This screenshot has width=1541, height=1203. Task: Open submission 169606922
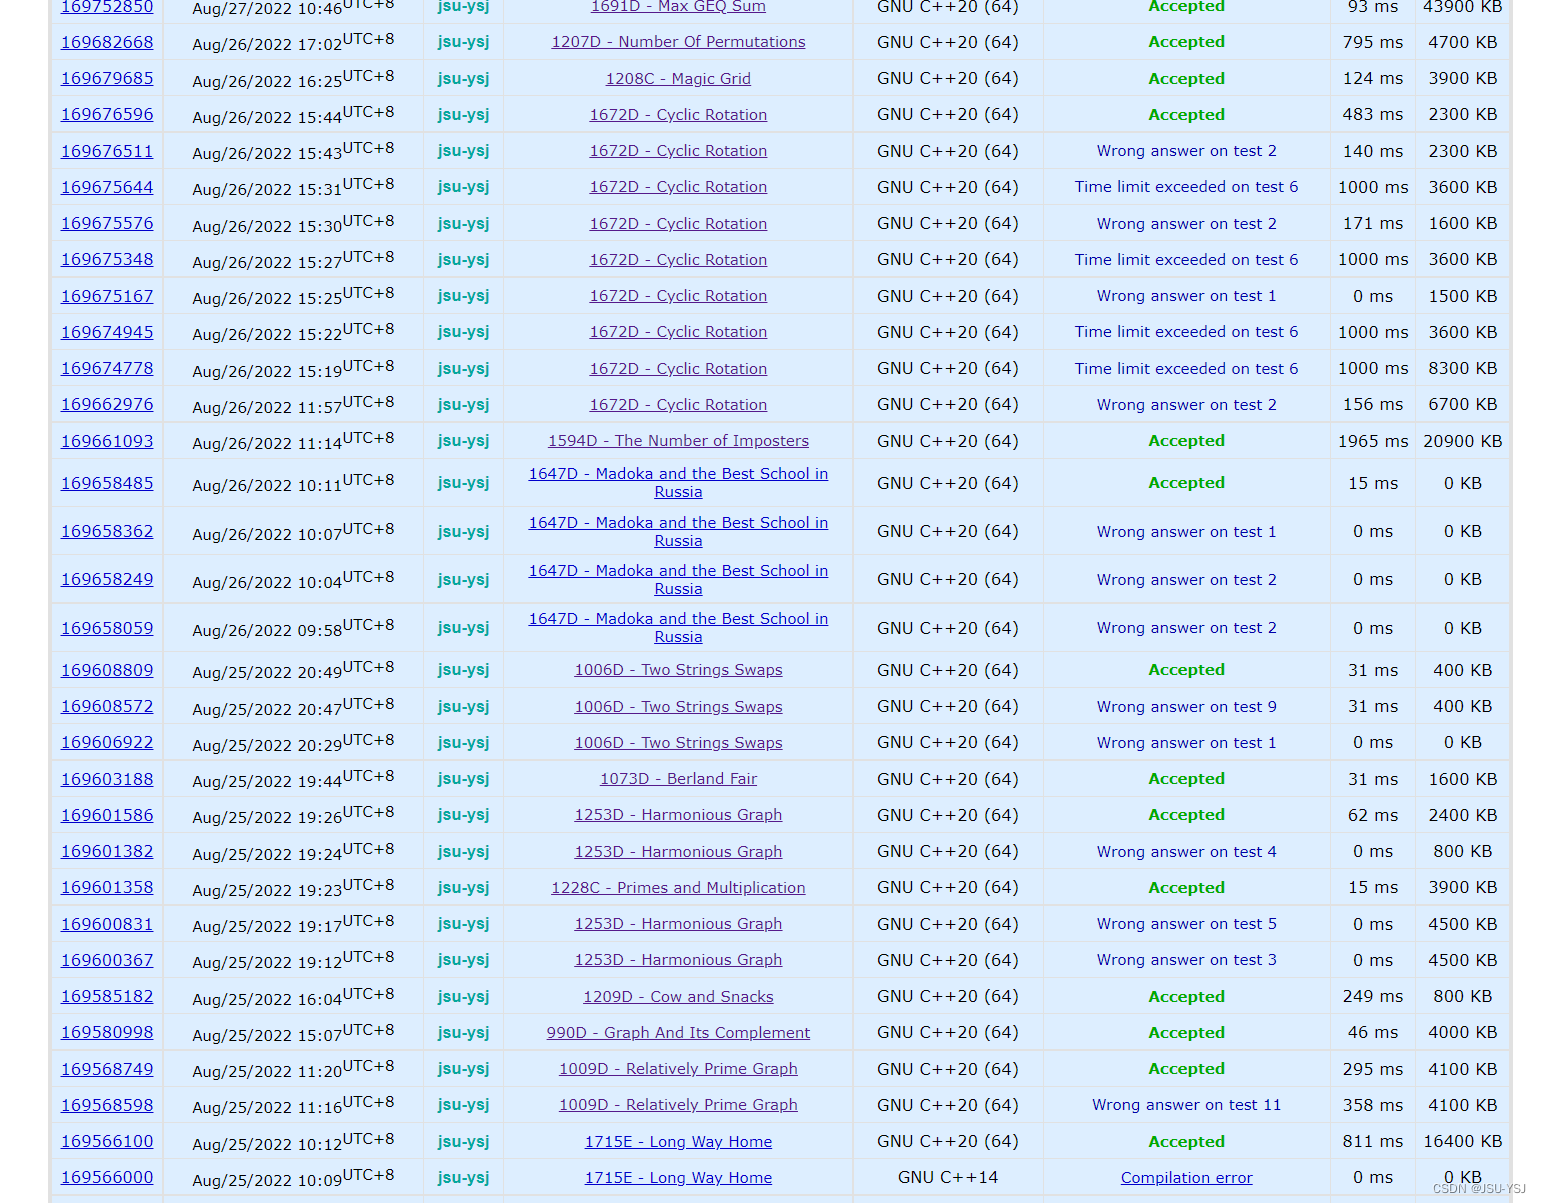click(107, 742)
